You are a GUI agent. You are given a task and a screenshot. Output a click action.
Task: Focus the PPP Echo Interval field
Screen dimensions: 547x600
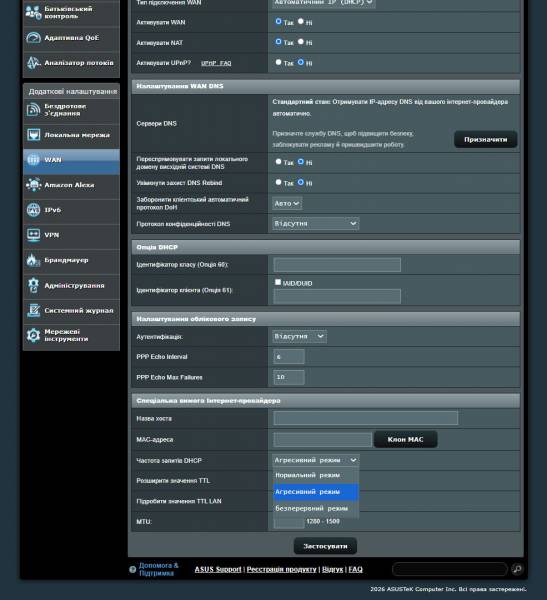pyautogui.click(x=289, y=357)
